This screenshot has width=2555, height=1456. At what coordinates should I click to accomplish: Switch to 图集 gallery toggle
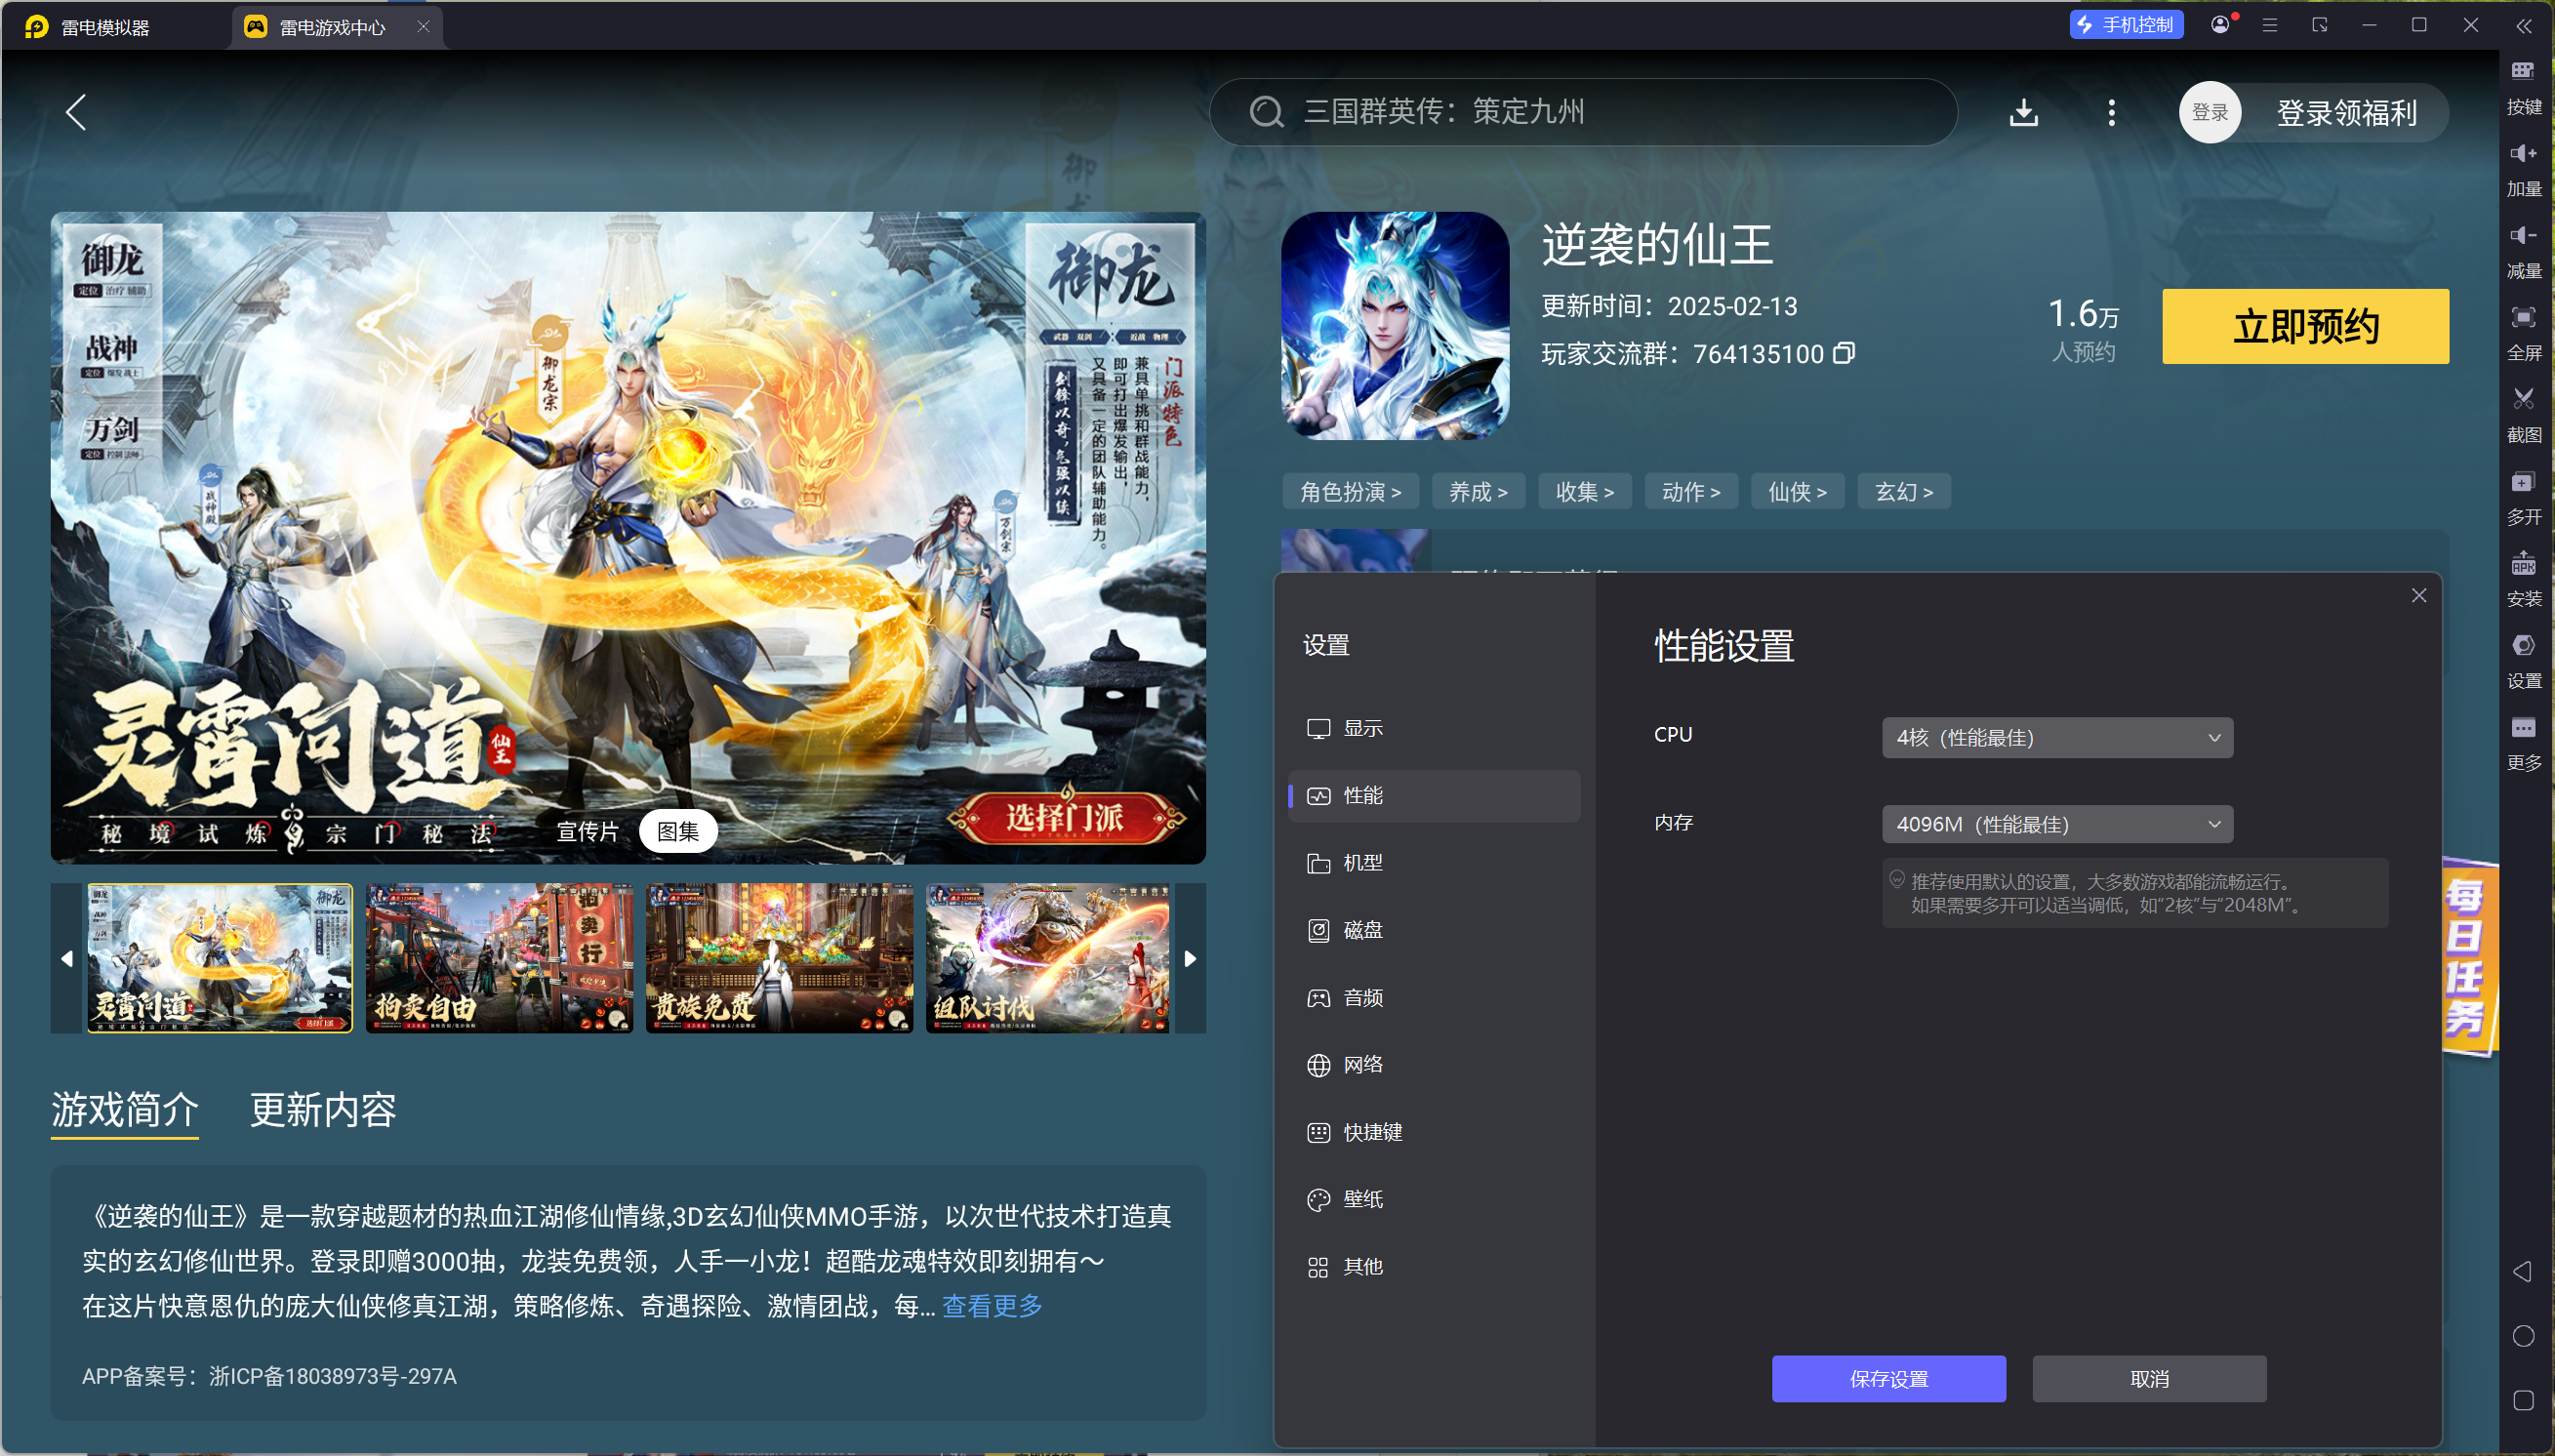click(678, 832)
